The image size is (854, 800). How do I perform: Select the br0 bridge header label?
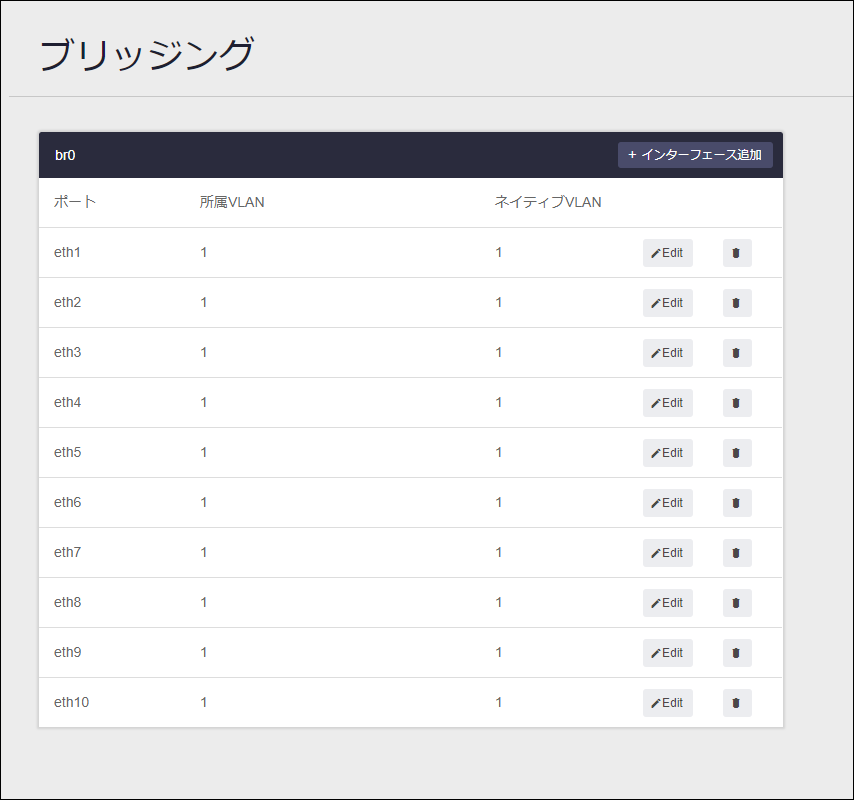click(65, 155)
